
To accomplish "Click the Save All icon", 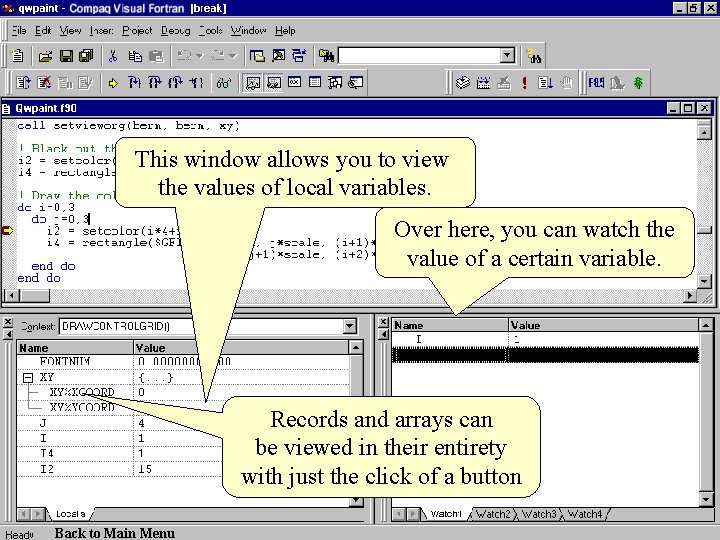I will point(86,56).
